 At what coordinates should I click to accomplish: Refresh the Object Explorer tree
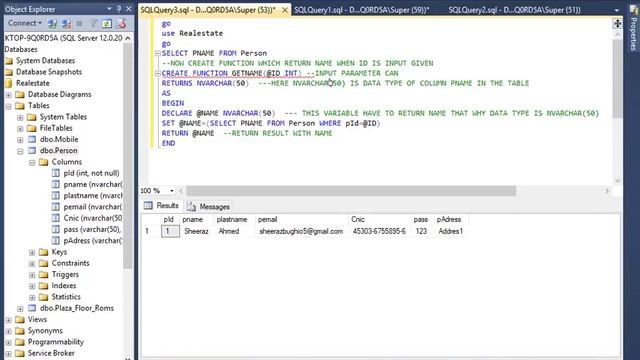(107, 24)
